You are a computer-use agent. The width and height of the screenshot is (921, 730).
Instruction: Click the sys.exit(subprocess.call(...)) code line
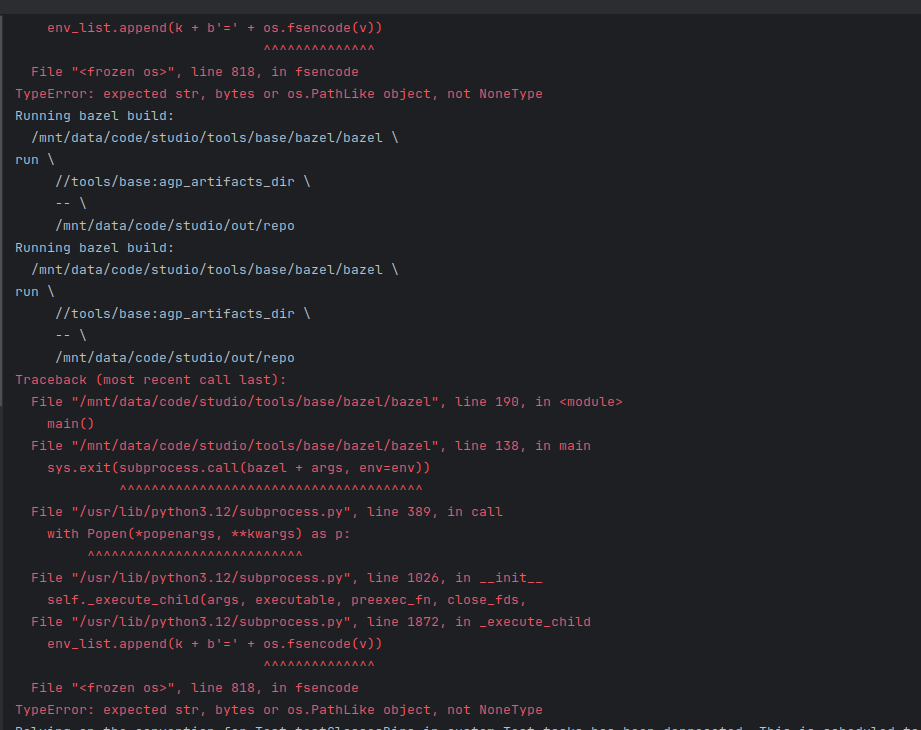238,468
